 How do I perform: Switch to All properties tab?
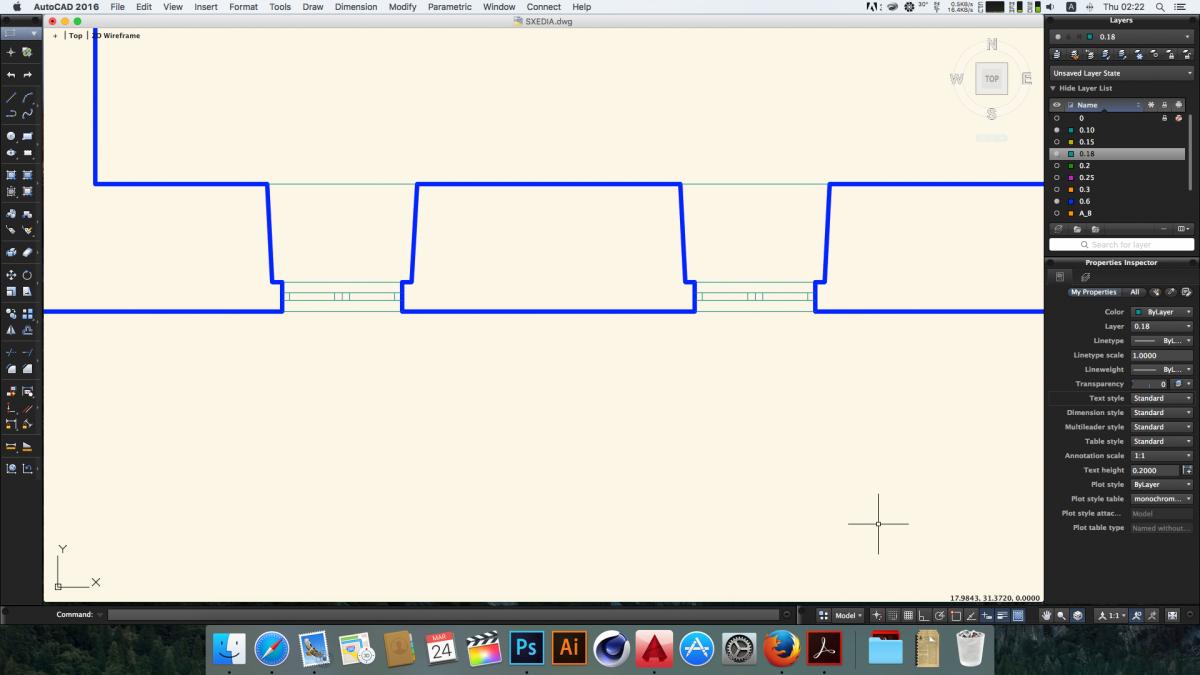(x=1135, y=292)
